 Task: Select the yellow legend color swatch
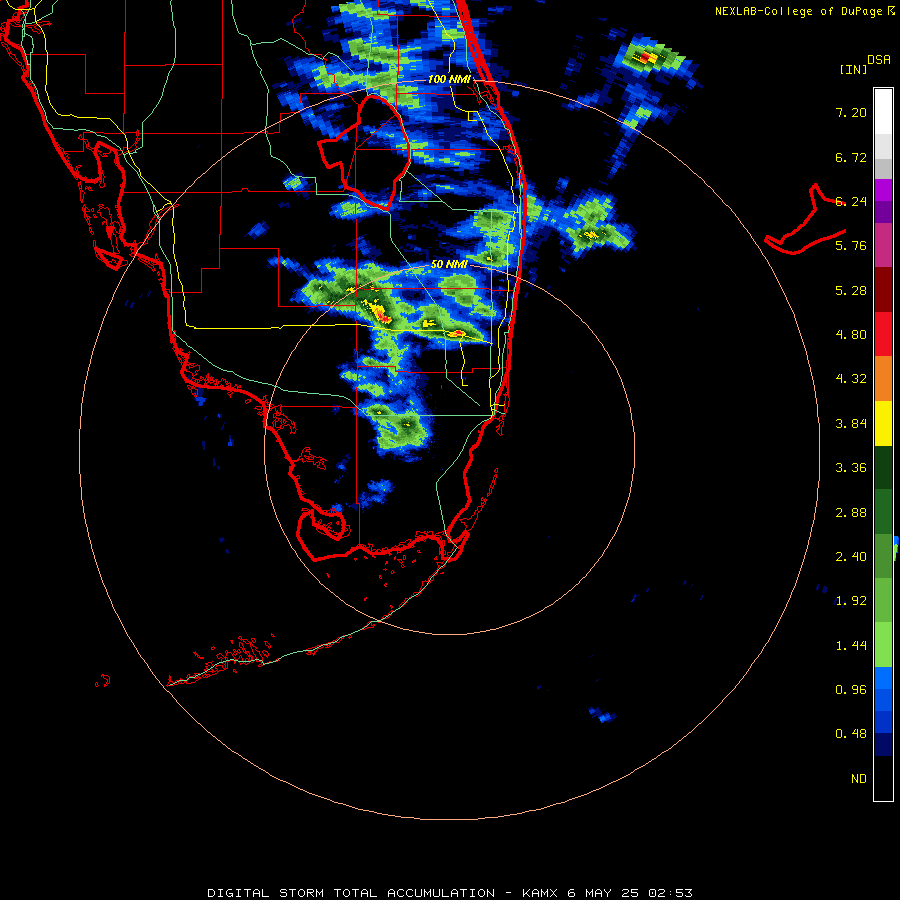(x=883, y=424)
